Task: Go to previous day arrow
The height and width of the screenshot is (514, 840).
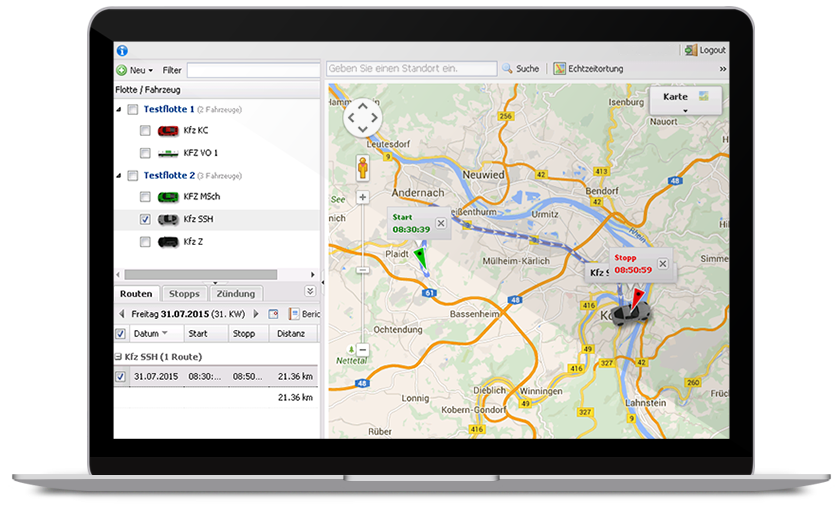Action: [122, 314]
